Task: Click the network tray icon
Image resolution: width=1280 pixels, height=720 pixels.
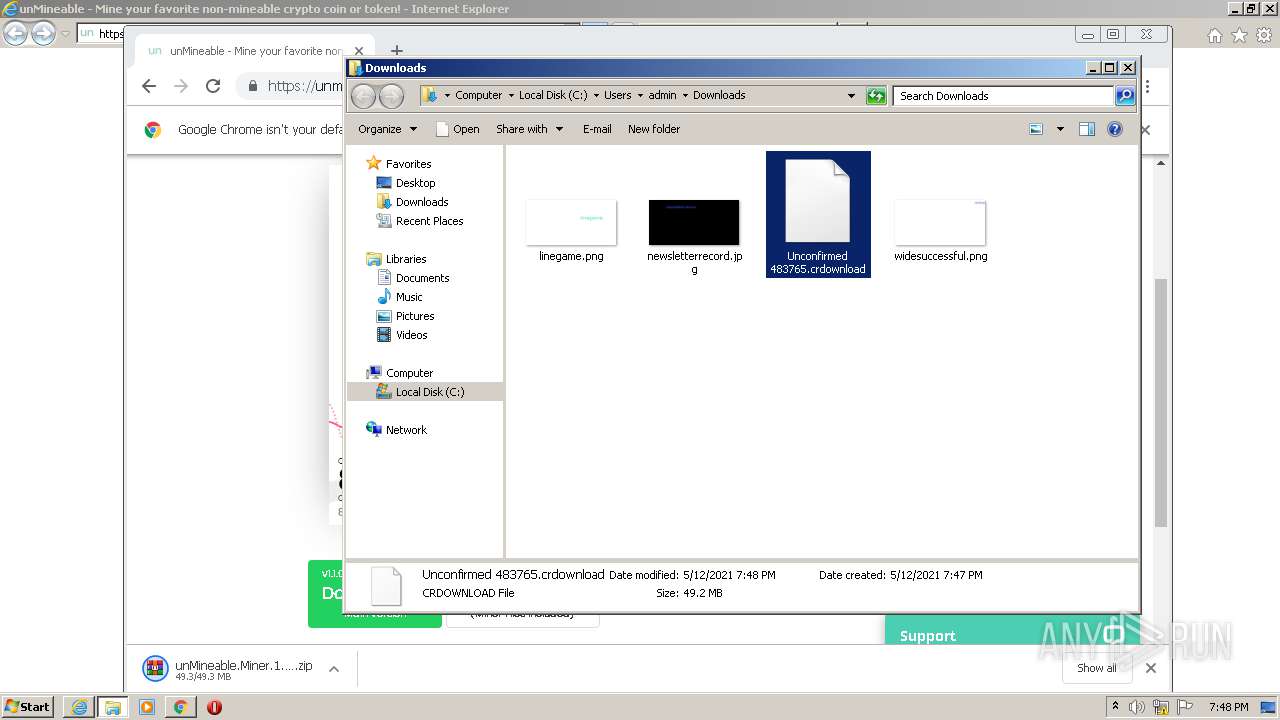Action: [1162, 707]
